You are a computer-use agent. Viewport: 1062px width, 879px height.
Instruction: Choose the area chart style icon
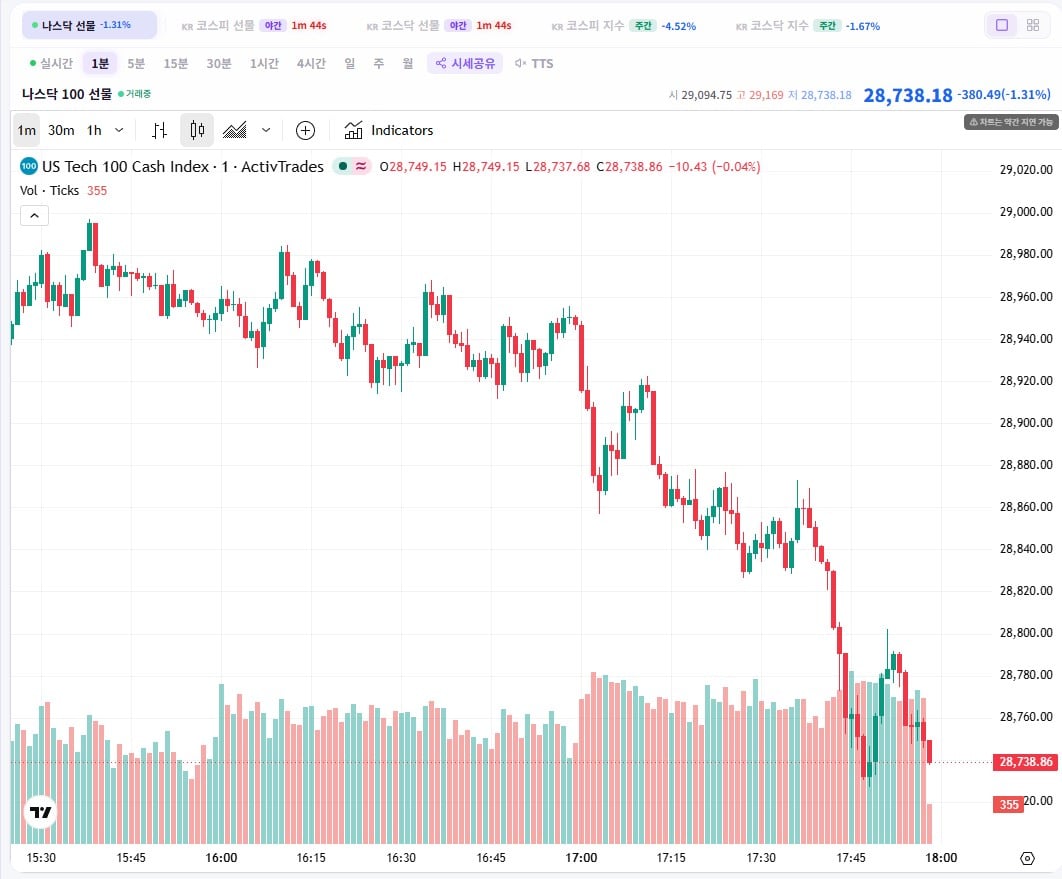coord(234,130)
